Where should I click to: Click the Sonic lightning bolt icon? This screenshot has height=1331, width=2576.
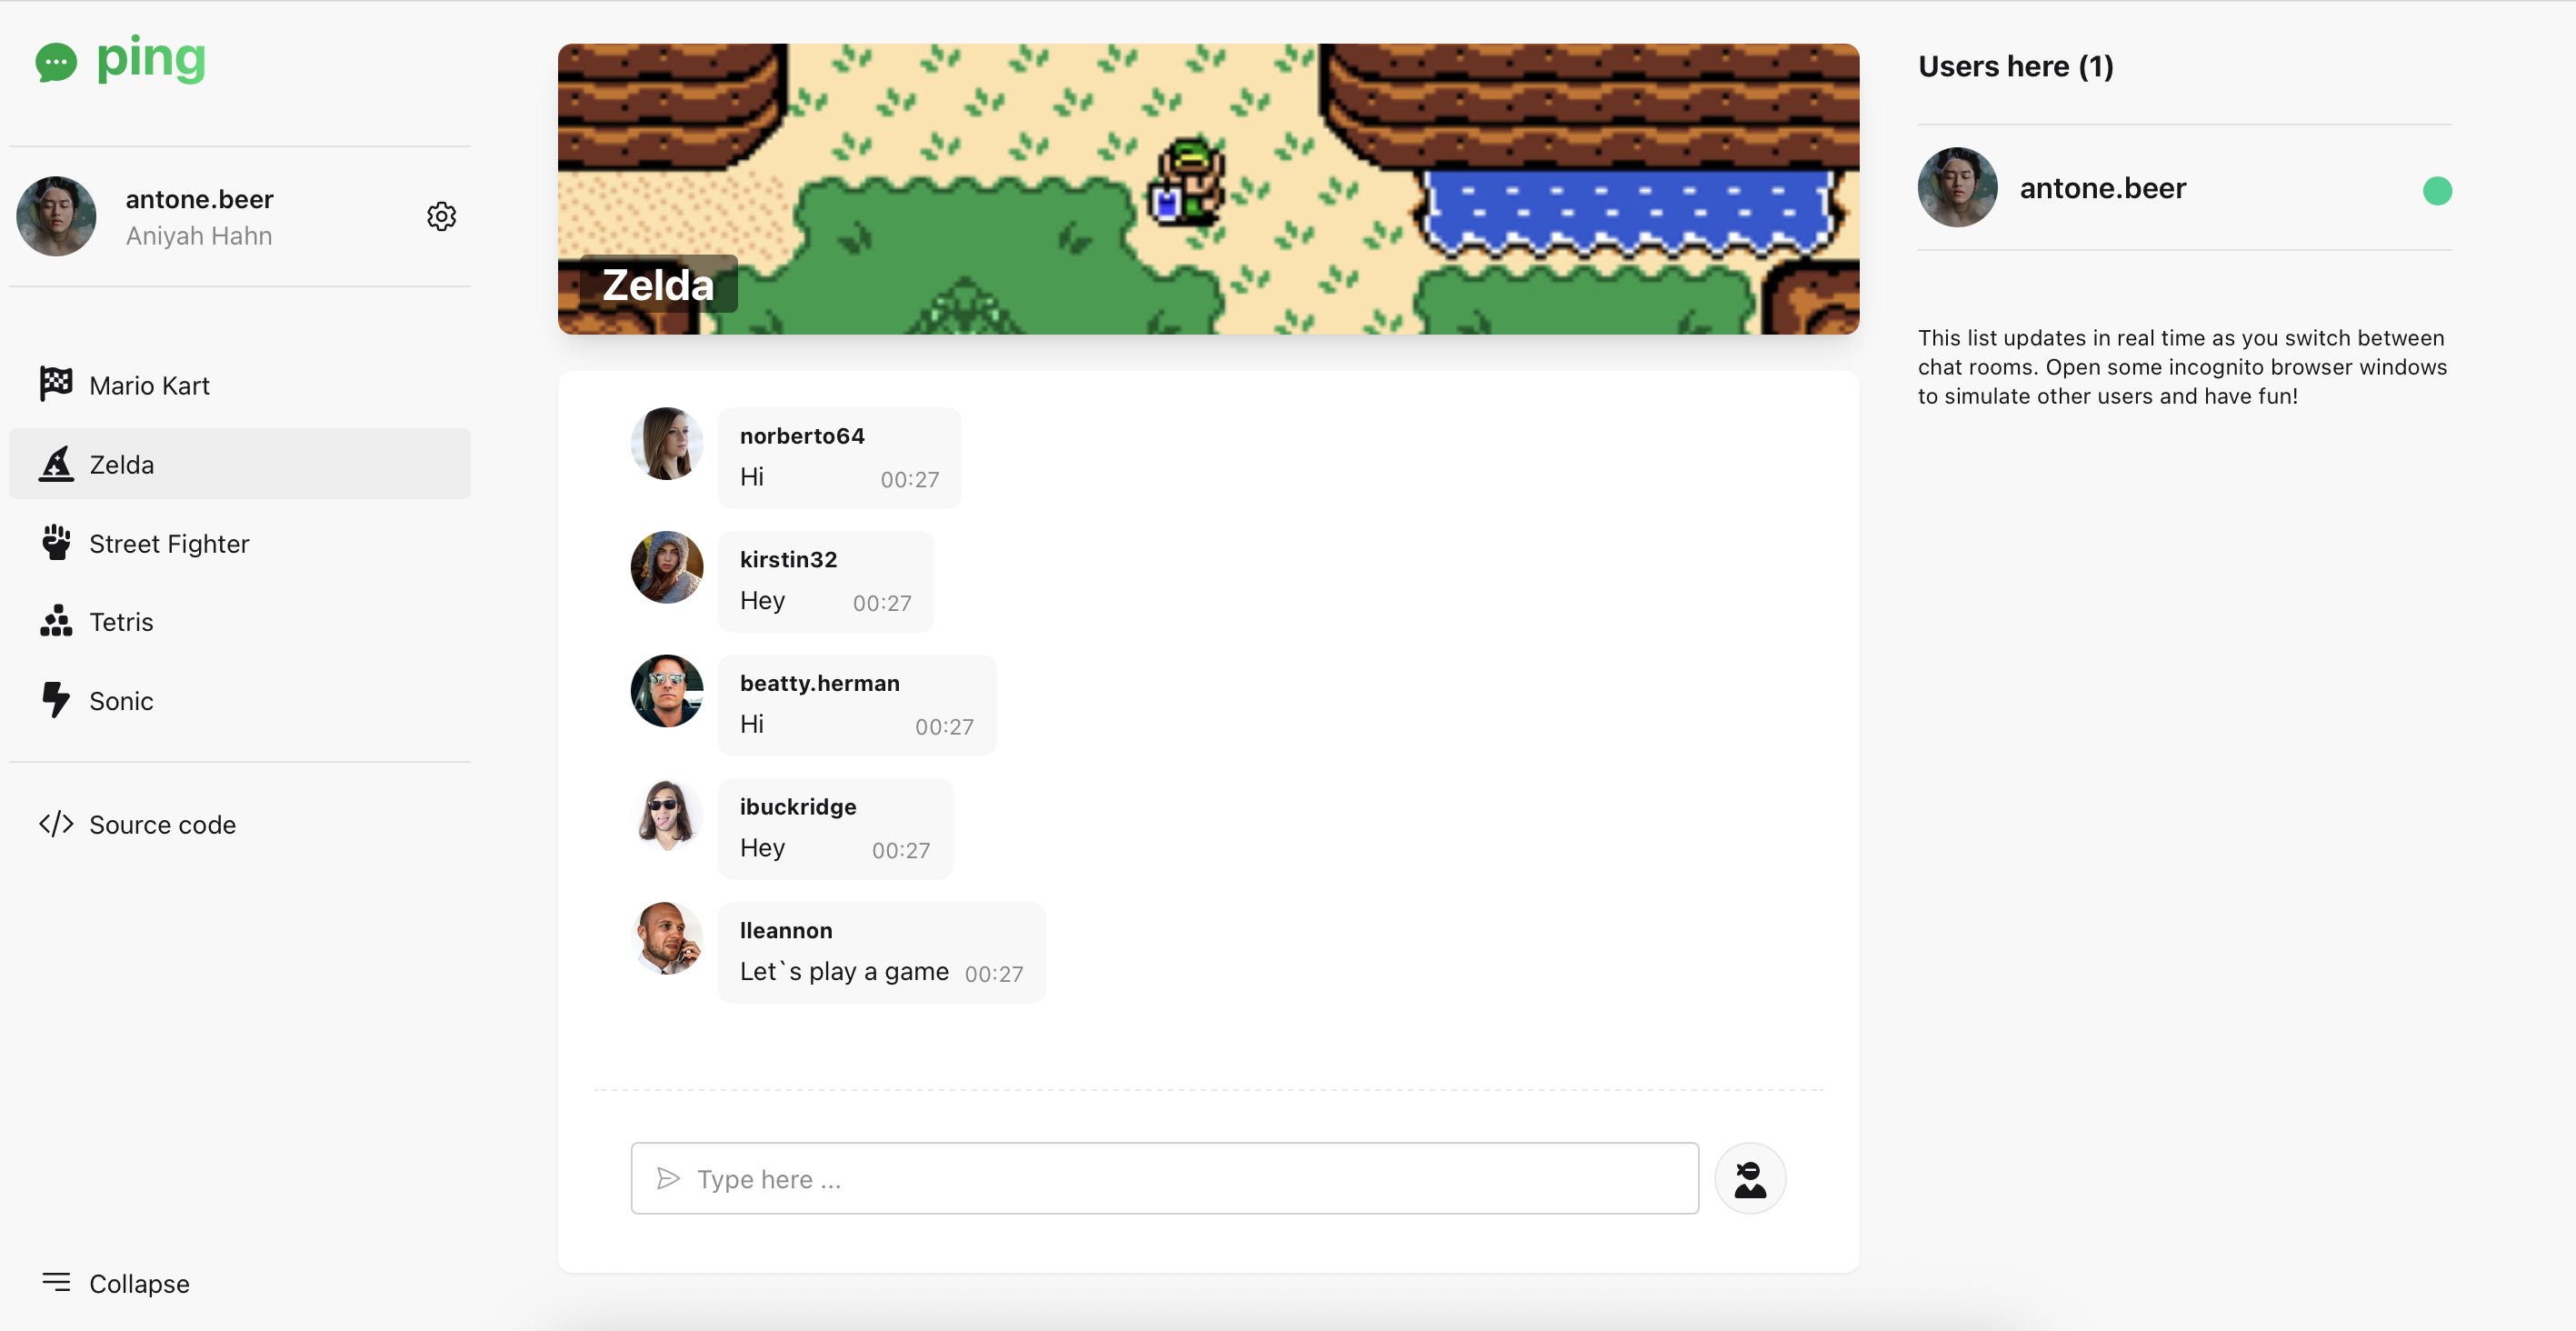[56, 700]
